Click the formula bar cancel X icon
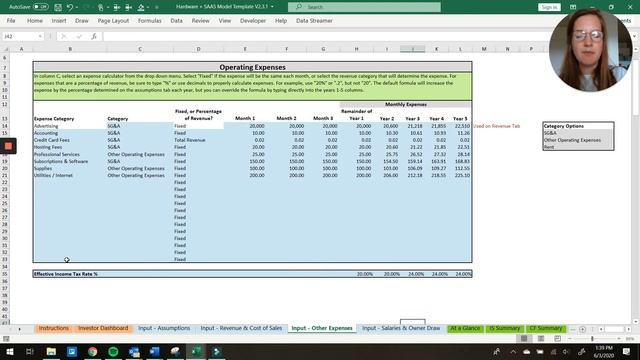 coord(64,36)
